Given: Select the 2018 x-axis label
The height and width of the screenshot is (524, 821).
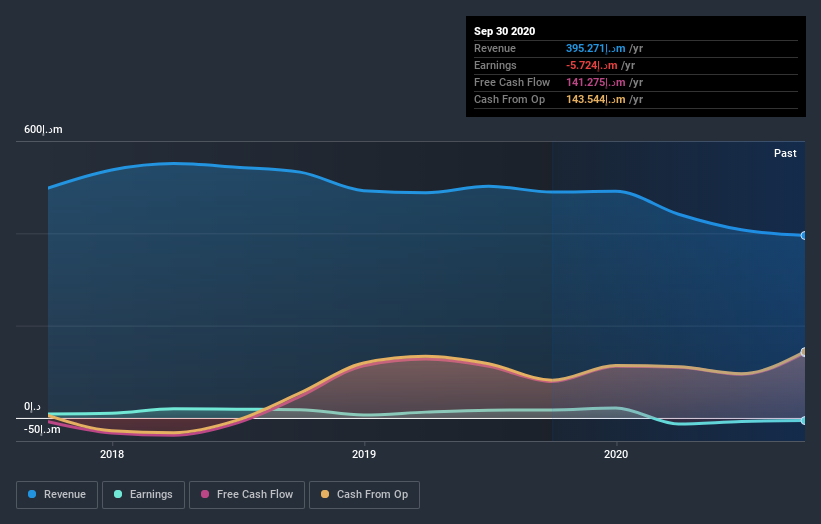Looking at the screenshot, I should (112, 454).
